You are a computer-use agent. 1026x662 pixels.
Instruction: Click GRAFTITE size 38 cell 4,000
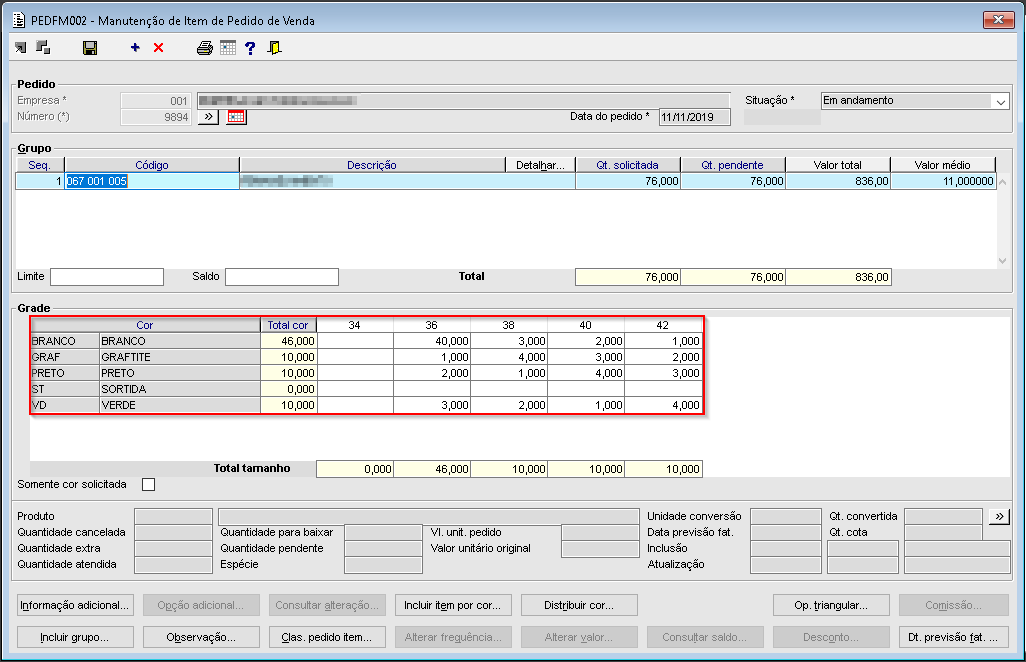pyautogui.click(x=509, y=357)
